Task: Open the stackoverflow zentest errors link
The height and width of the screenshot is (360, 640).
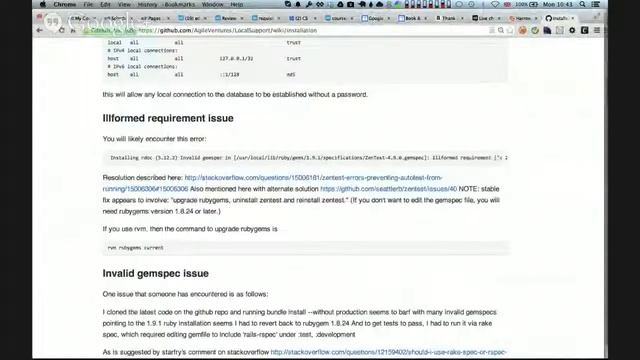Action: 273,183
